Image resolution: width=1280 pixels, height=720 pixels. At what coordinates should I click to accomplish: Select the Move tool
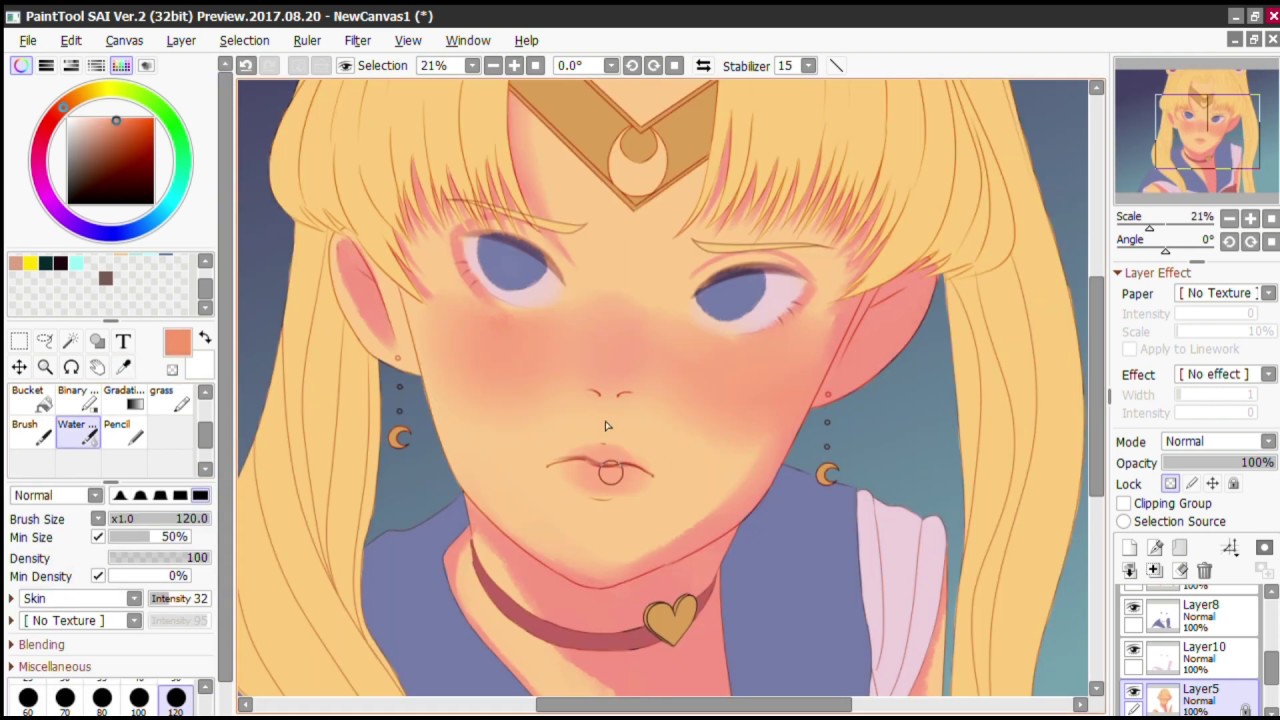(x=19, y=368)
